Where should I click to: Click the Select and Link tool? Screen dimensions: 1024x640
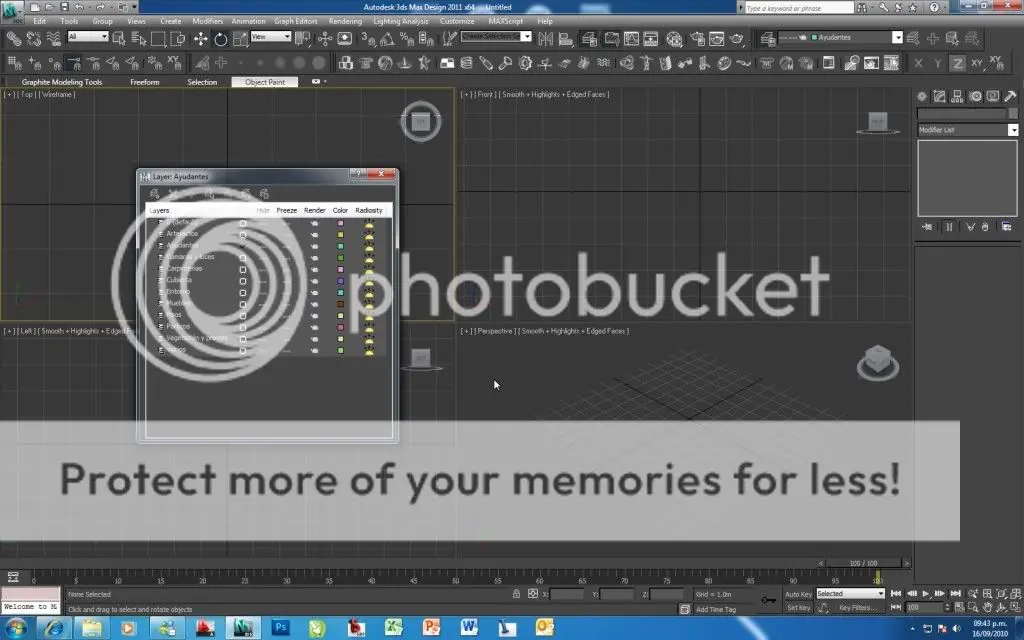(x=14, y=39)
